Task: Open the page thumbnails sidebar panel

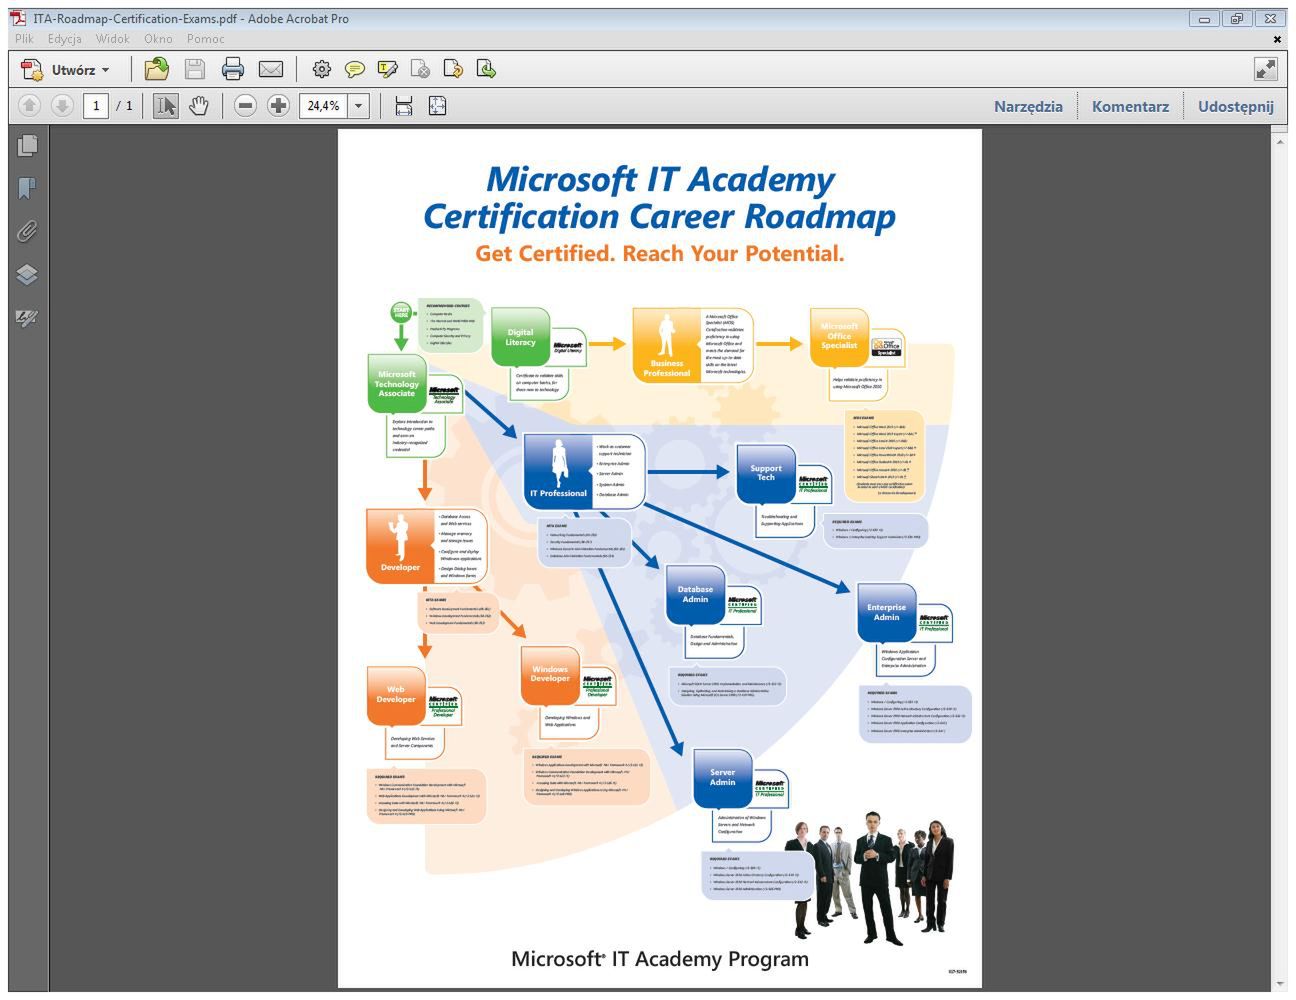Action: click(x=28, y=145)
